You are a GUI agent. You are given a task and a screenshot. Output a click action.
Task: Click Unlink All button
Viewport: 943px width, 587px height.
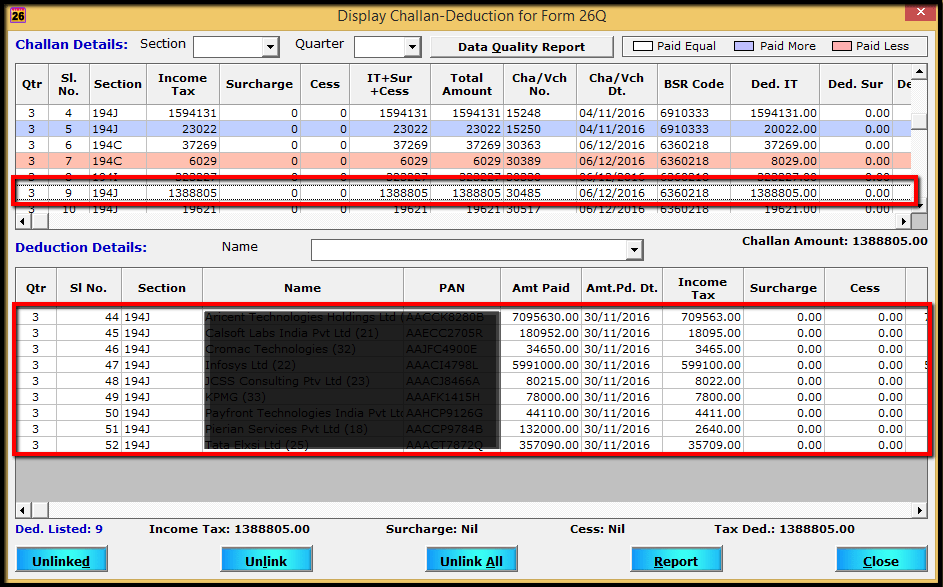click(472, 559)
